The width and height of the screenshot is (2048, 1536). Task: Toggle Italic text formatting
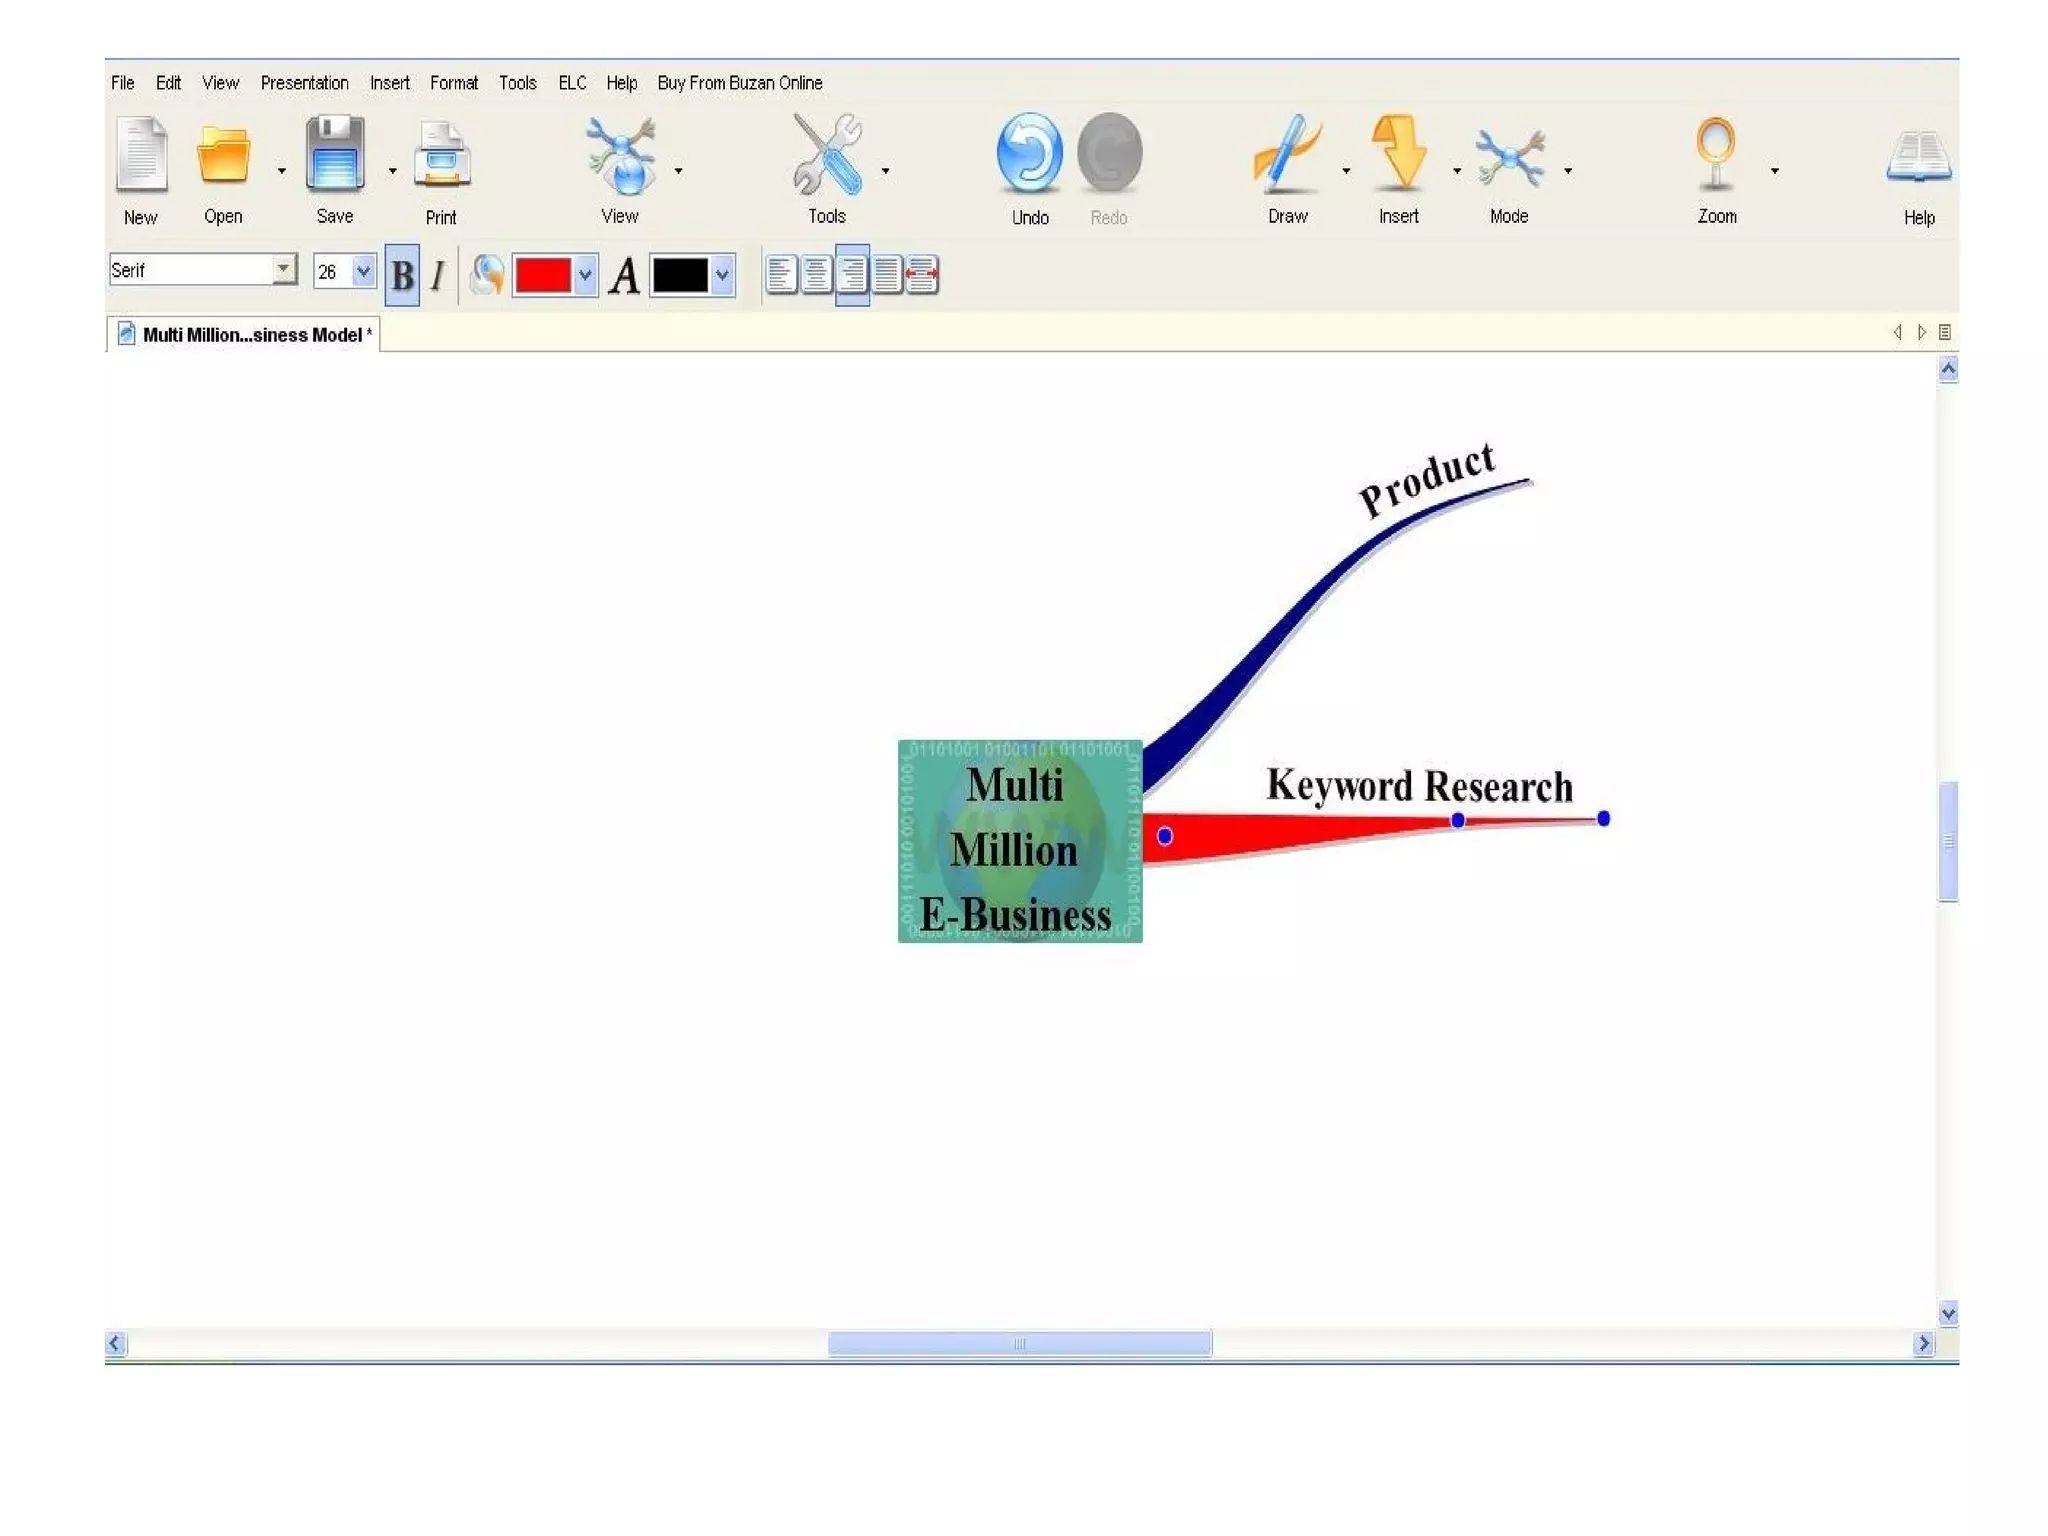437,275
